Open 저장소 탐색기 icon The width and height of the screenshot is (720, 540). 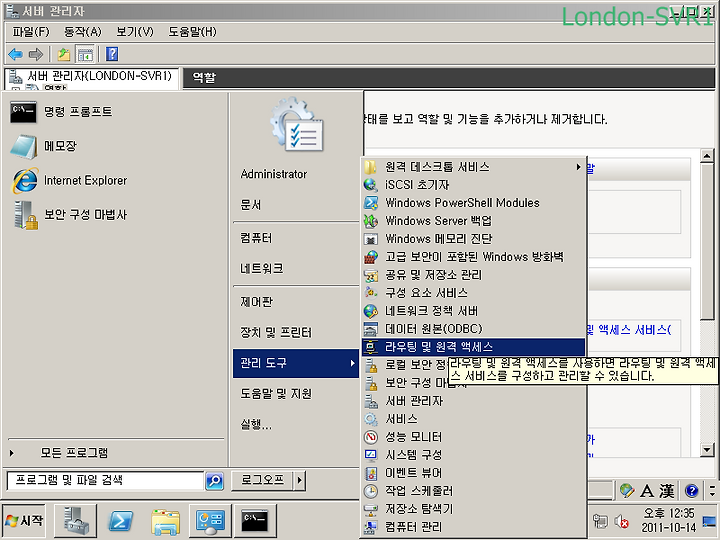[371, 509]
